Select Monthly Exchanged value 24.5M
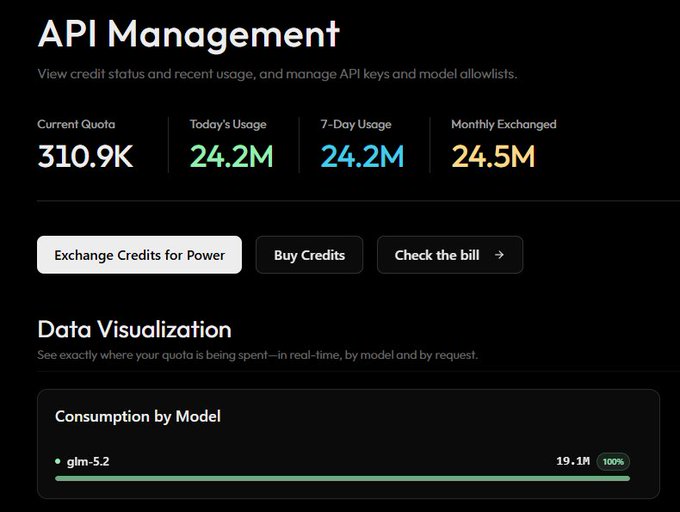The height and width of the screenshot is (512, 680). [493, 156]
